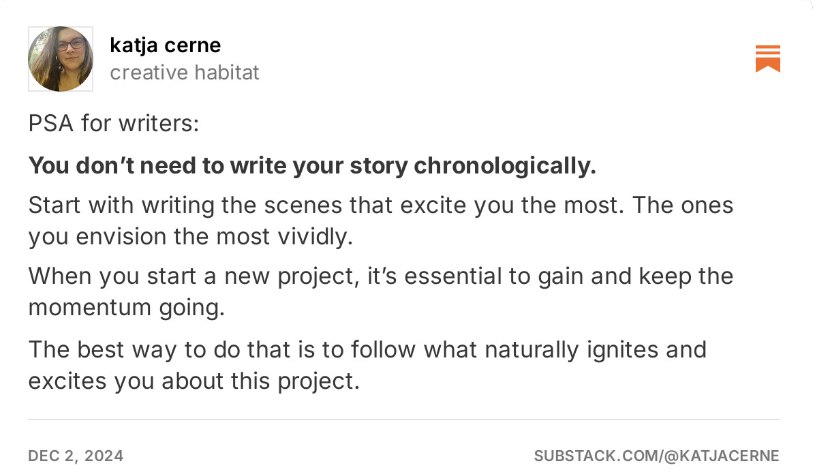
Task: Open katja cerne's profile photo
Action: point(61,59)
